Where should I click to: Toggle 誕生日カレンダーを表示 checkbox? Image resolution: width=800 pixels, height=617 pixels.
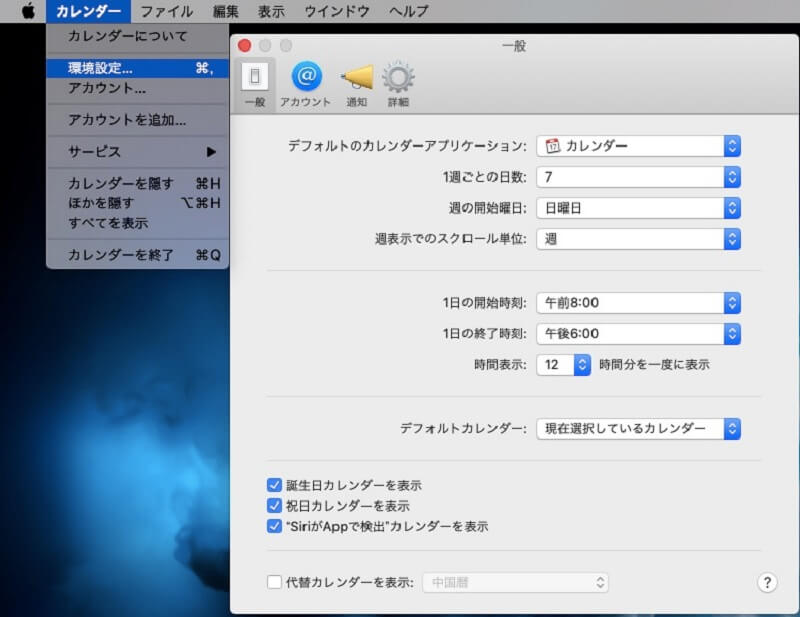click(x=274, y=485)
